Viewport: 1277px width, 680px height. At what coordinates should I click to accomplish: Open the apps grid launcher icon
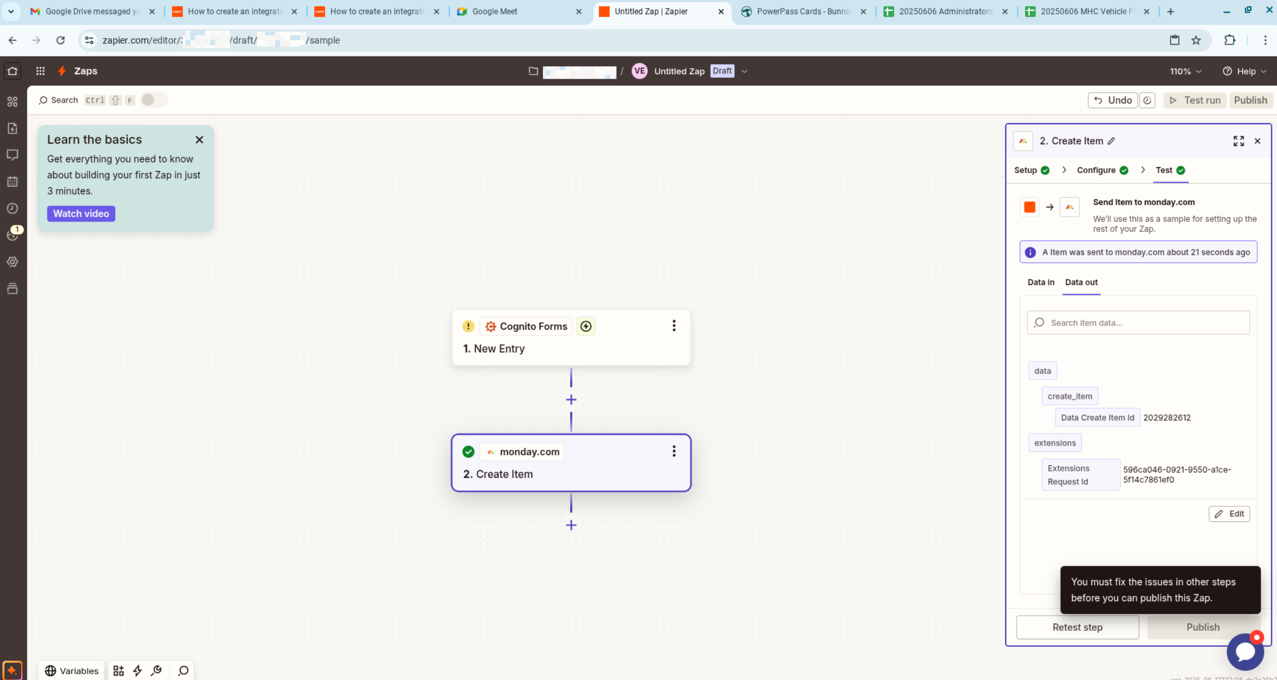[x=40, y=71]
